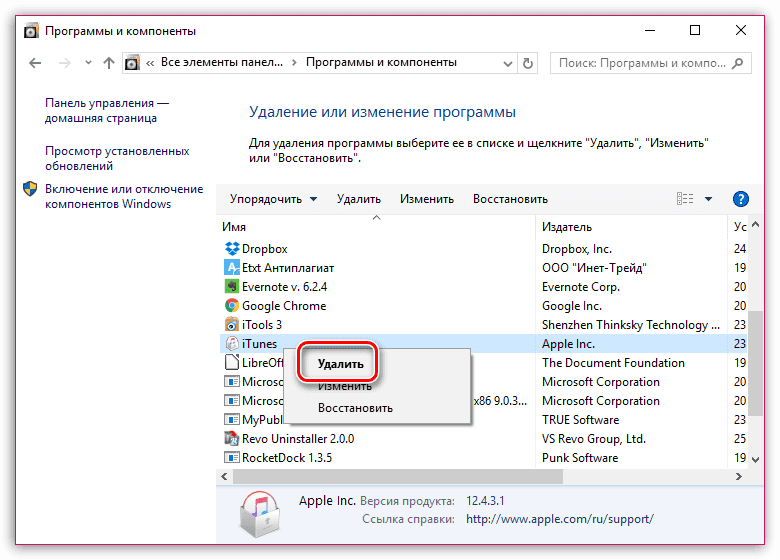Click Все элементы панели breadcrumb

coord(222,62)
